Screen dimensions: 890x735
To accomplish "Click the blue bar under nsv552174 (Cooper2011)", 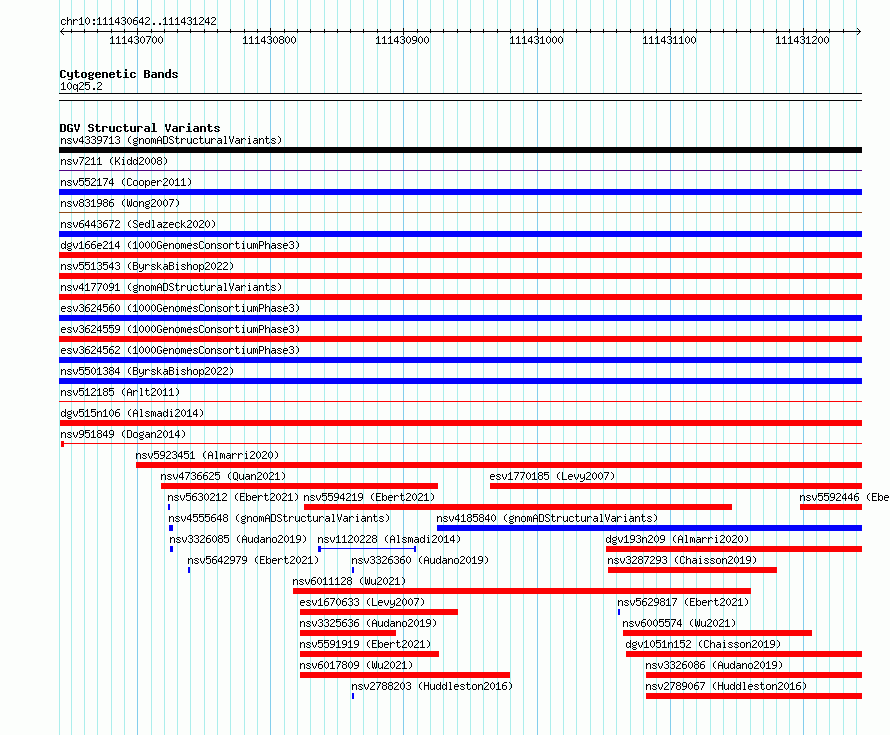I will [x=460, y=192].
